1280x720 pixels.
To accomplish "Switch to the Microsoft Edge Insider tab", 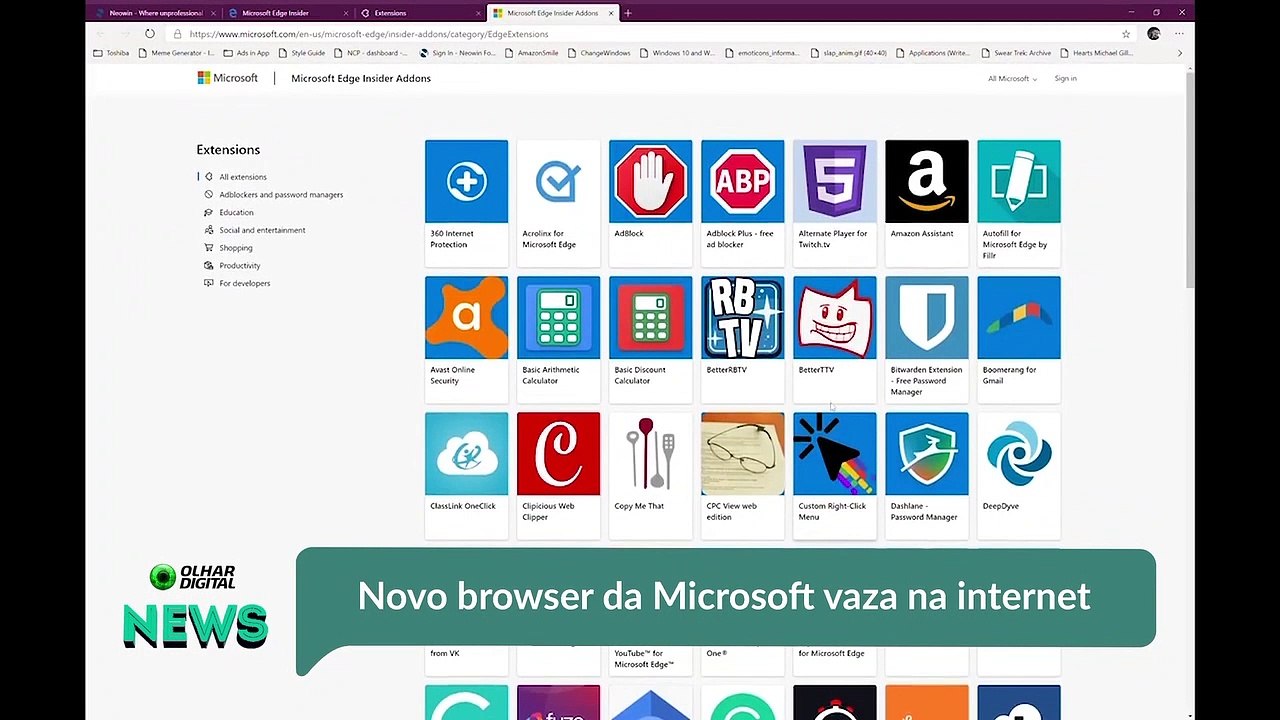I will (x=287, y=13).
